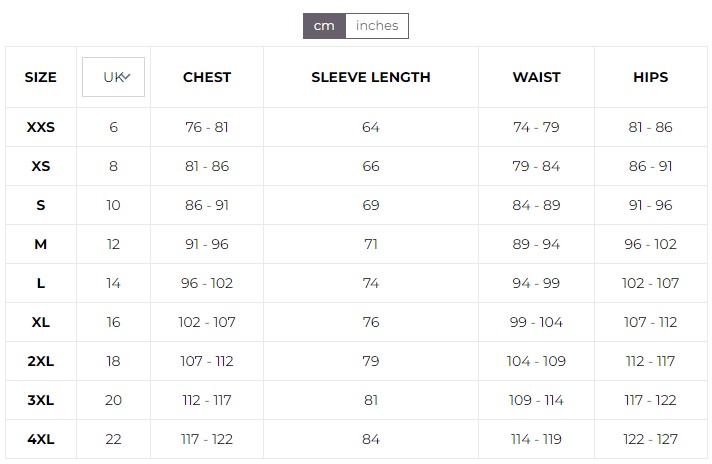
Task: Open the UK size region dropdown
Action: point(114,77)
